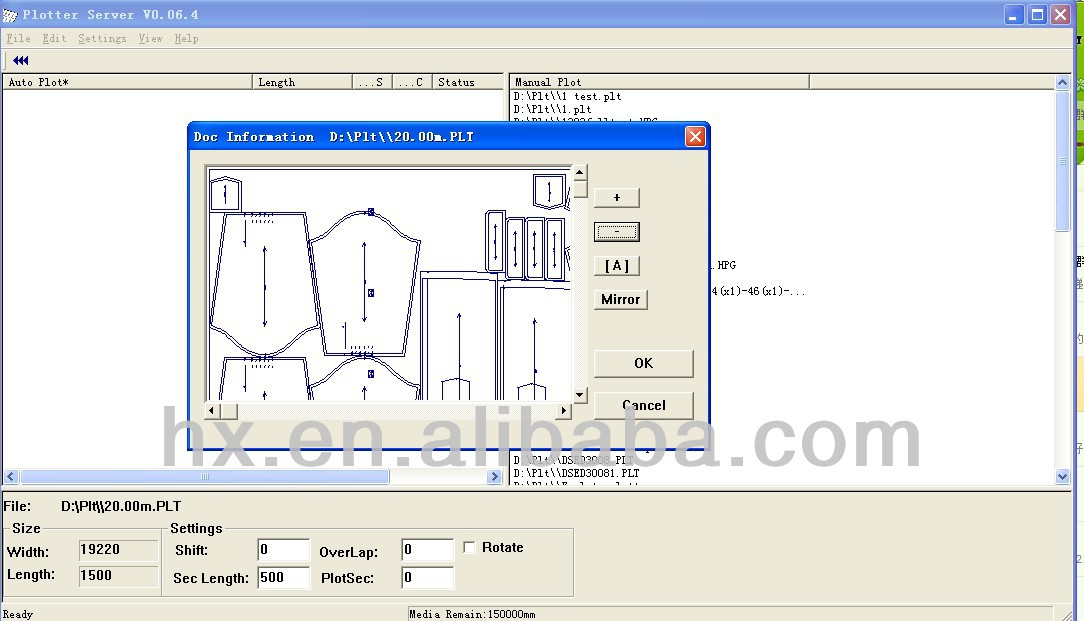Open the Help menu

coord(186,39)
